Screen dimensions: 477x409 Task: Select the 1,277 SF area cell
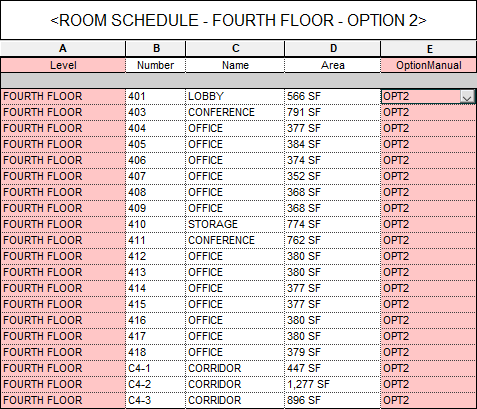pos(333,385)
